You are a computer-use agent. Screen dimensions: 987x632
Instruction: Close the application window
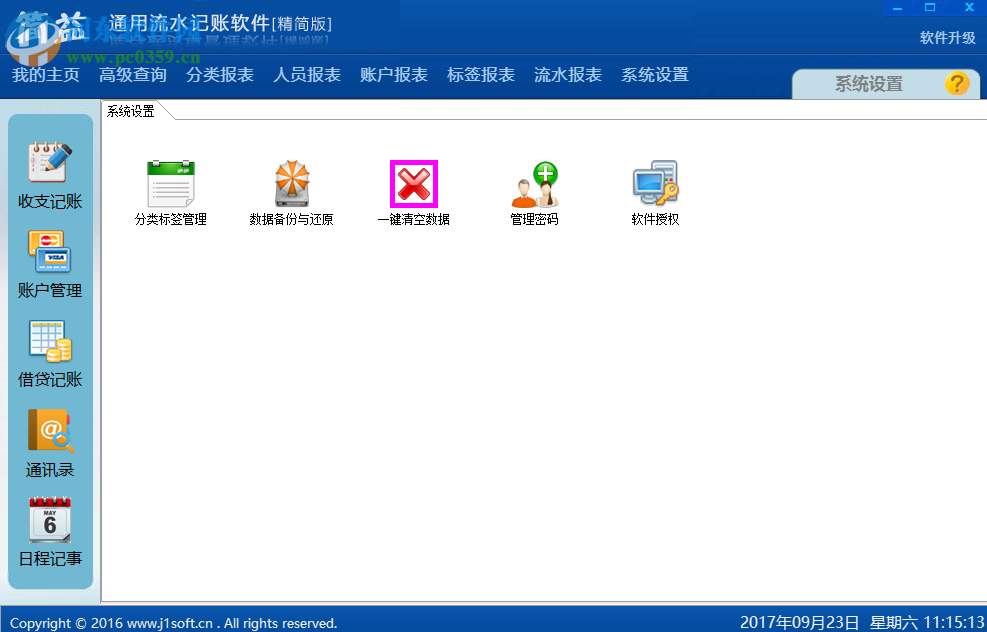[x=969, y=8]
